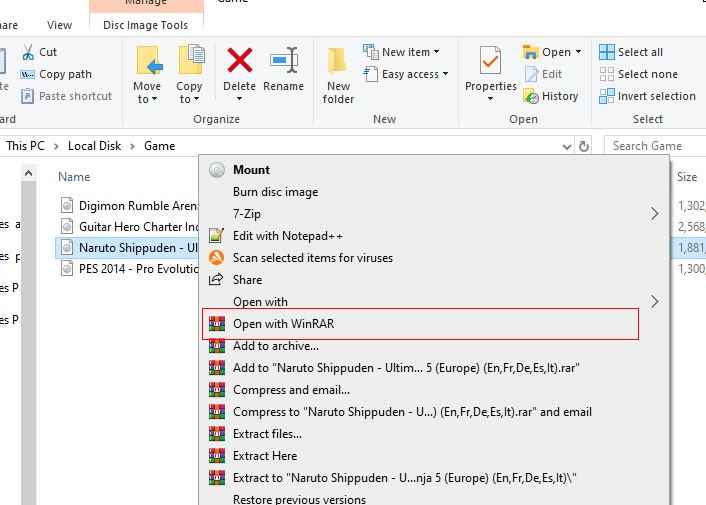Viewport: 706px width, 505px height.
Task: Click WinRAR icon next to Add to archive
Action: 217,346
